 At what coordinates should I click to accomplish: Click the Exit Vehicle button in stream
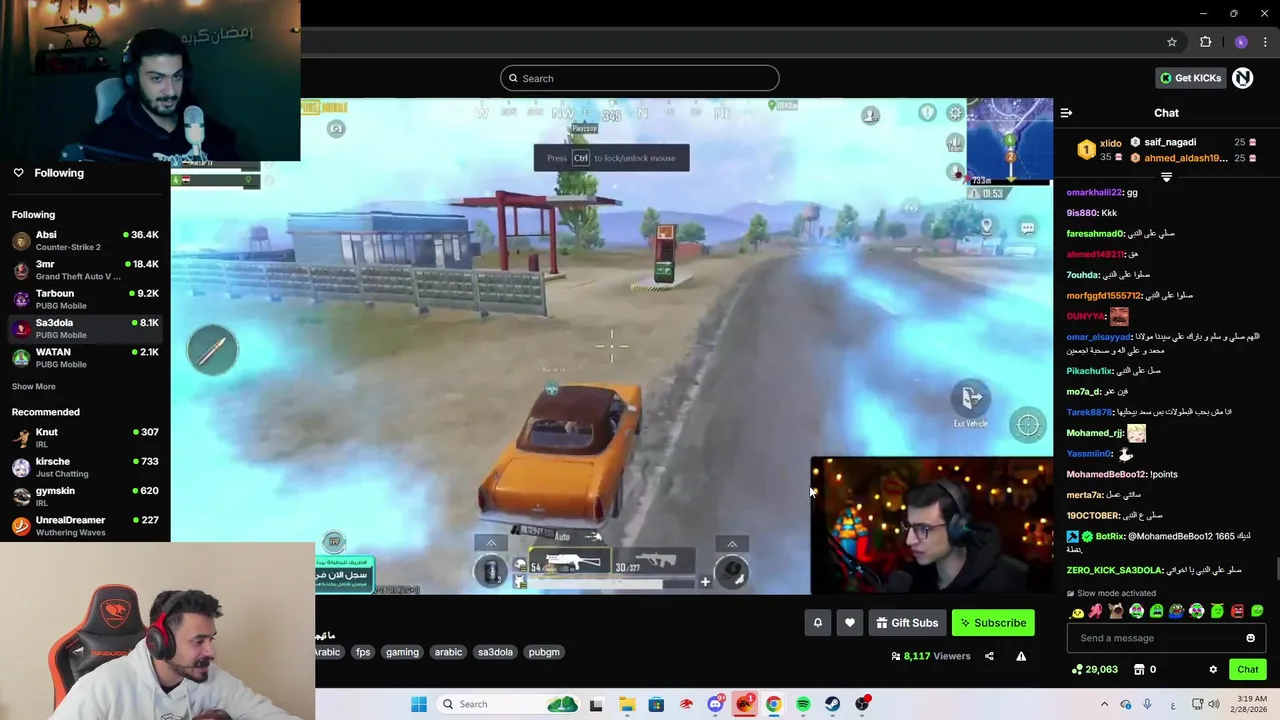pyautogui.click(x=971, y=403)
